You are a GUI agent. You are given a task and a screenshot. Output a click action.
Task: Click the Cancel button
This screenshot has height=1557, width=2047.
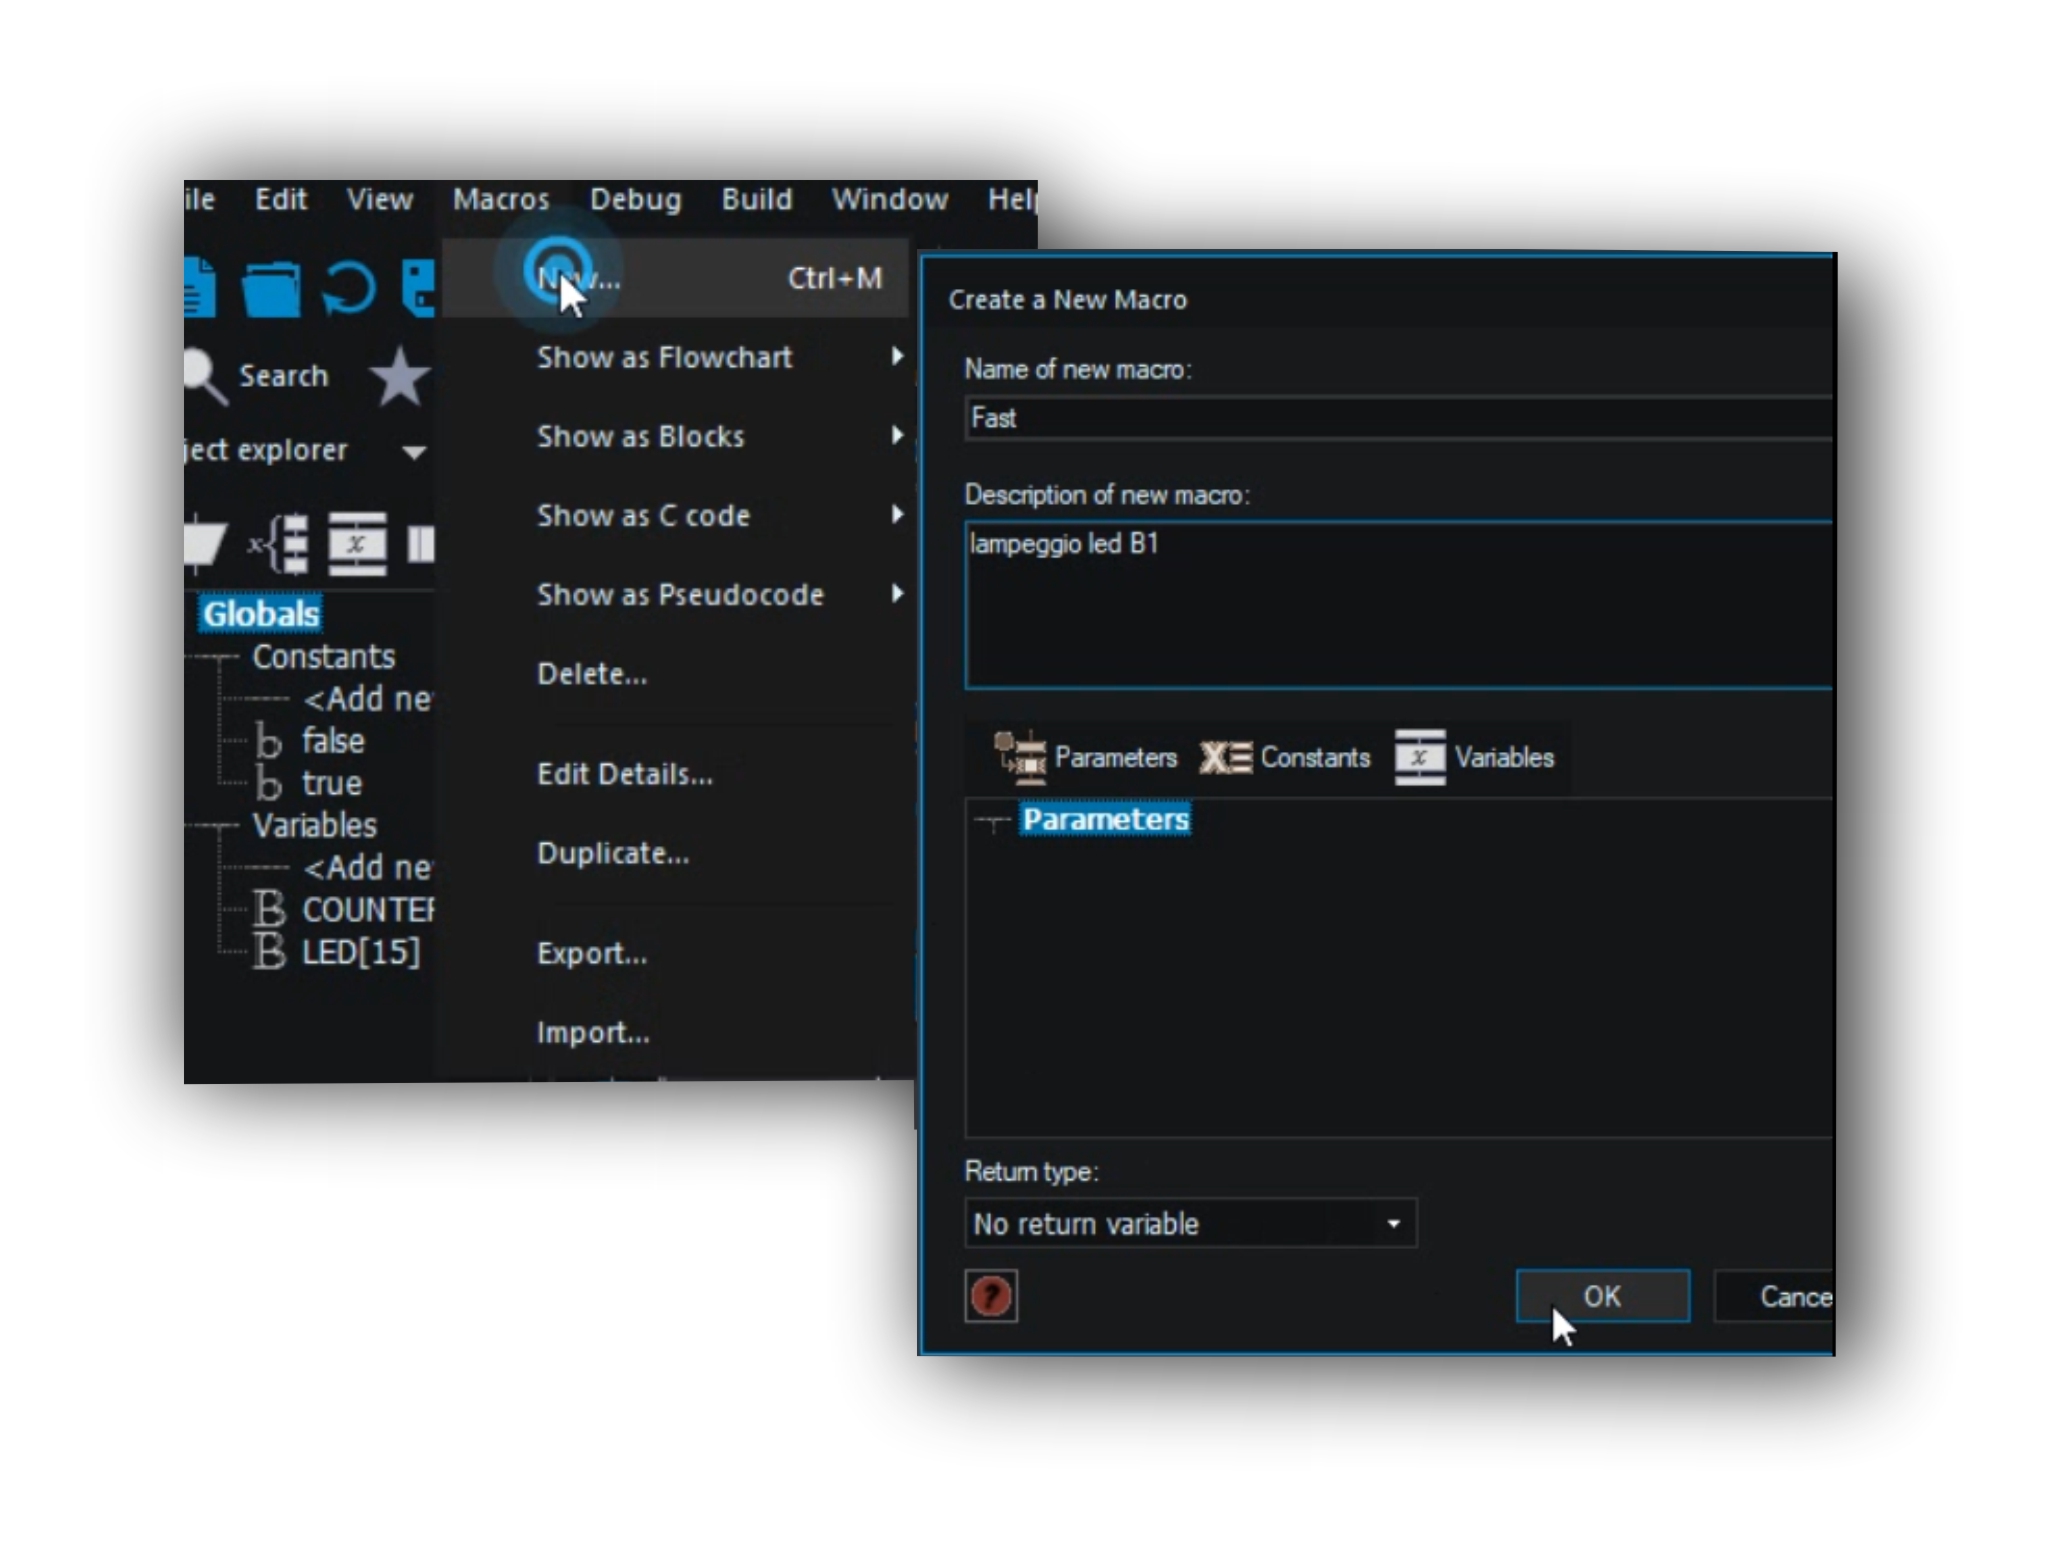[x=1774, y=1297]
